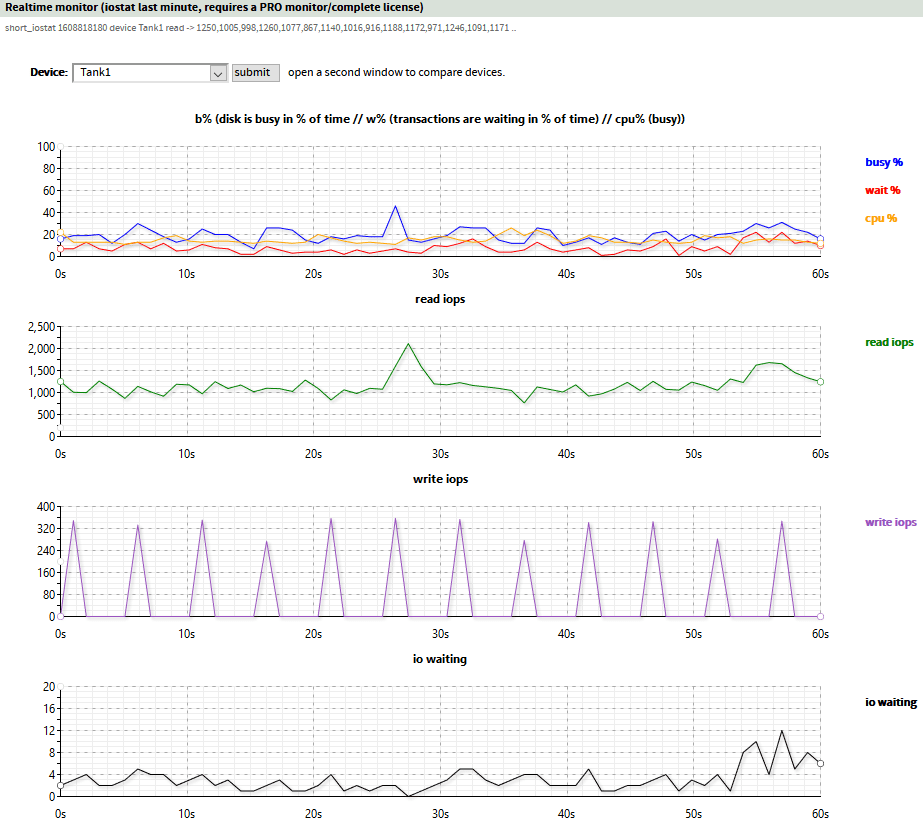Click the 60s end marker on the io waiting line
923x831 pixels.
821,763
